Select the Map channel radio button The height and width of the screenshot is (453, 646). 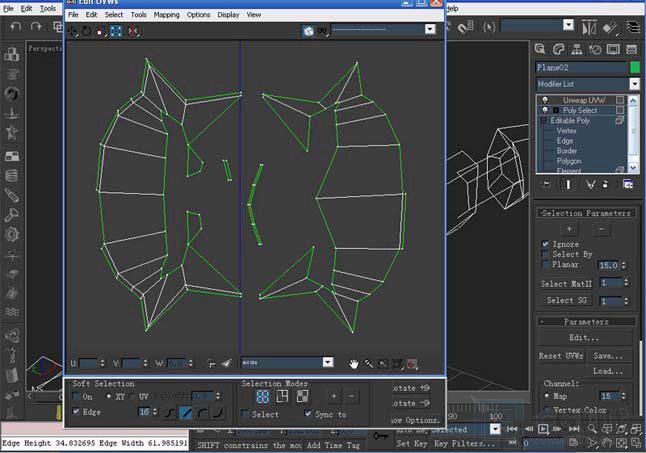(x=547, y=396)
